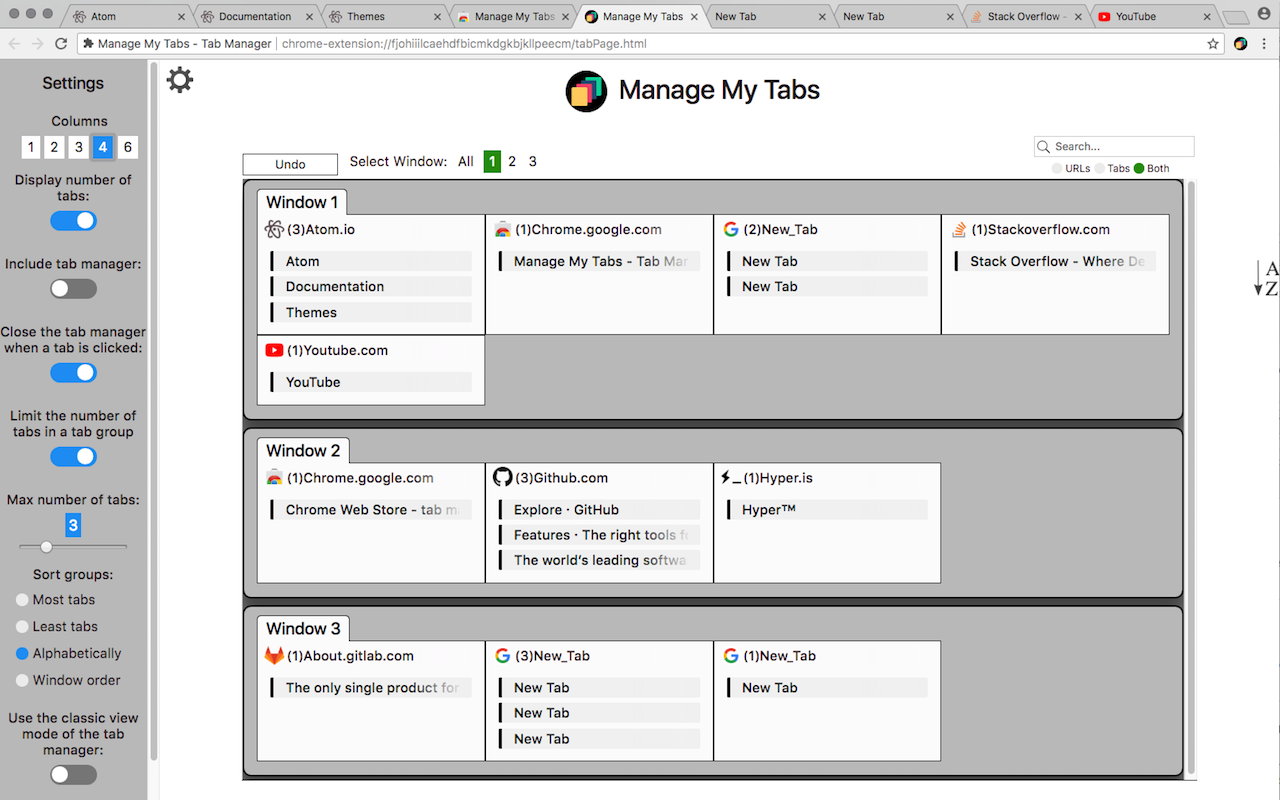Click the Github.com group octocat icon
1280x800 pixels.
pos(503,478)
